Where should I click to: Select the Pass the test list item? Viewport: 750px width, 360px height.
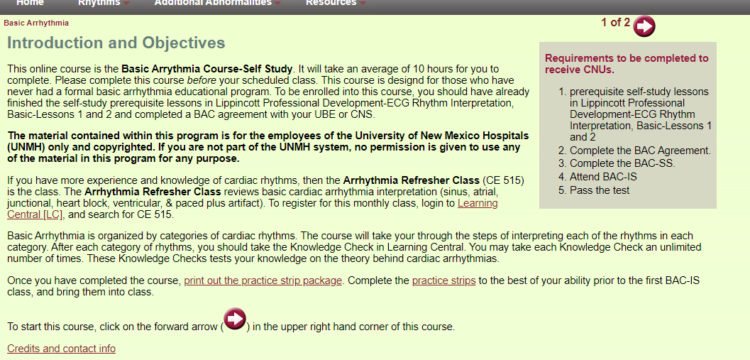tap(600, 190)
